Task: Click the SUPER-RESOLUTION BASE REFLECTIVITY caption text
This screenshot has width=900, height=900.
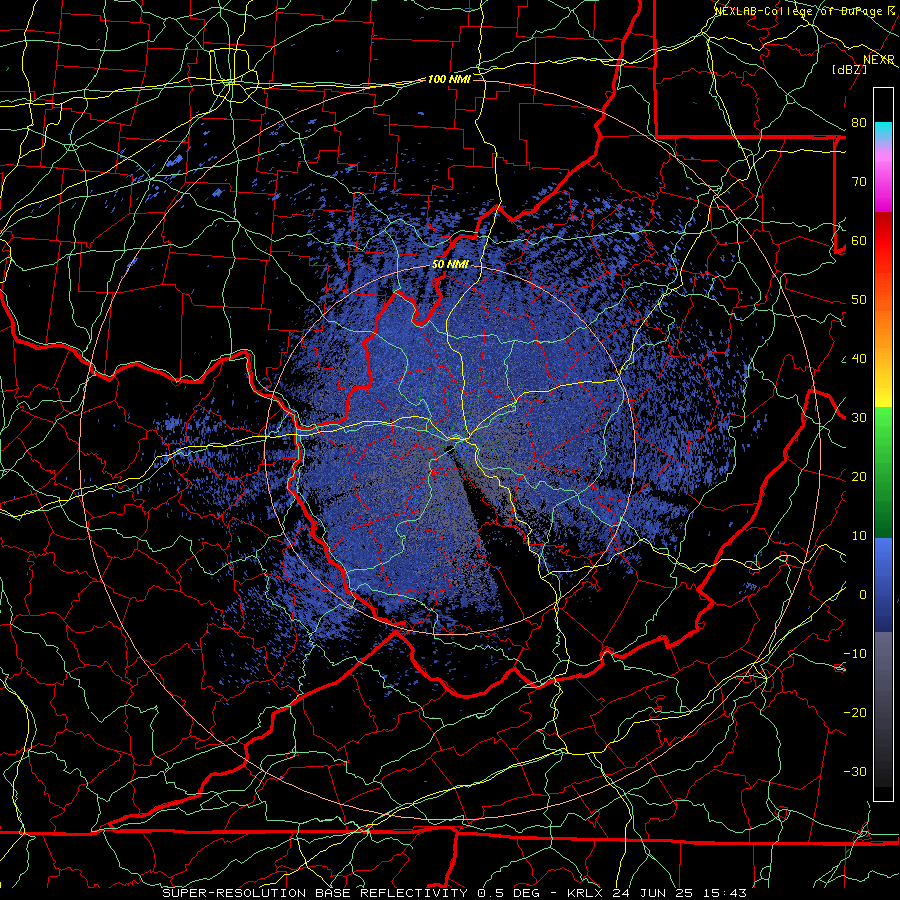Action: pos(315,893)
